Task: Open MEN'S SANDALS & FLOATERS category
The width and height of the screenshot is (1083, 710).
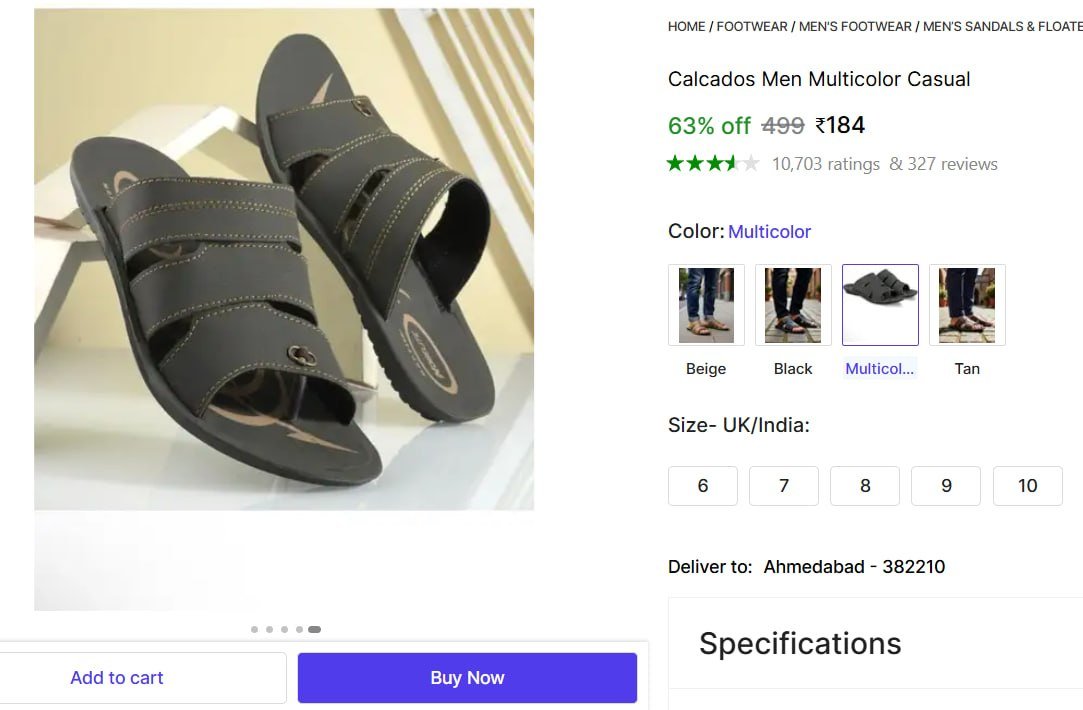Action: [x=1001, y=26]
